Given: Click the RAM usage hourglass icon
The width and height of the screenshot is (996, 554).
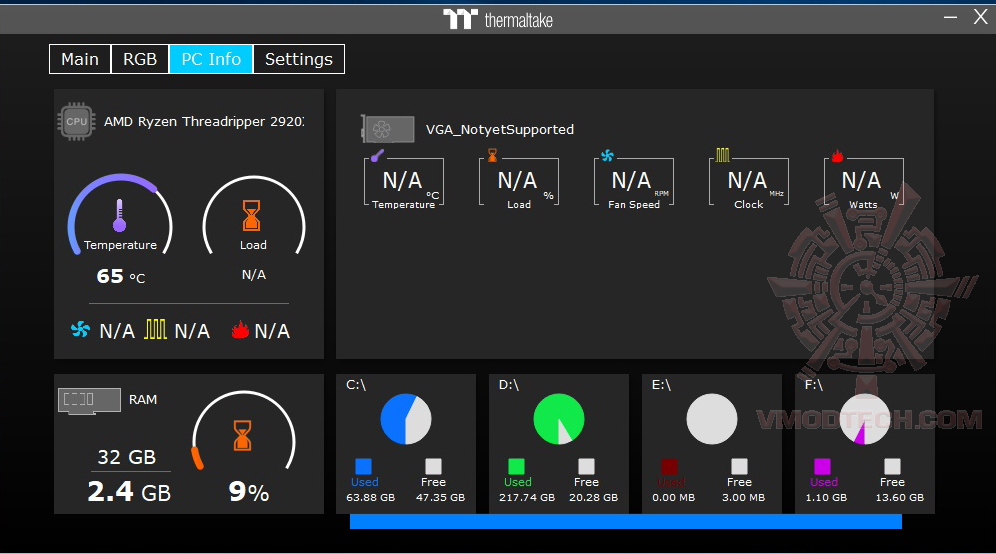Looking at the screenshot, I should point(242,435).
